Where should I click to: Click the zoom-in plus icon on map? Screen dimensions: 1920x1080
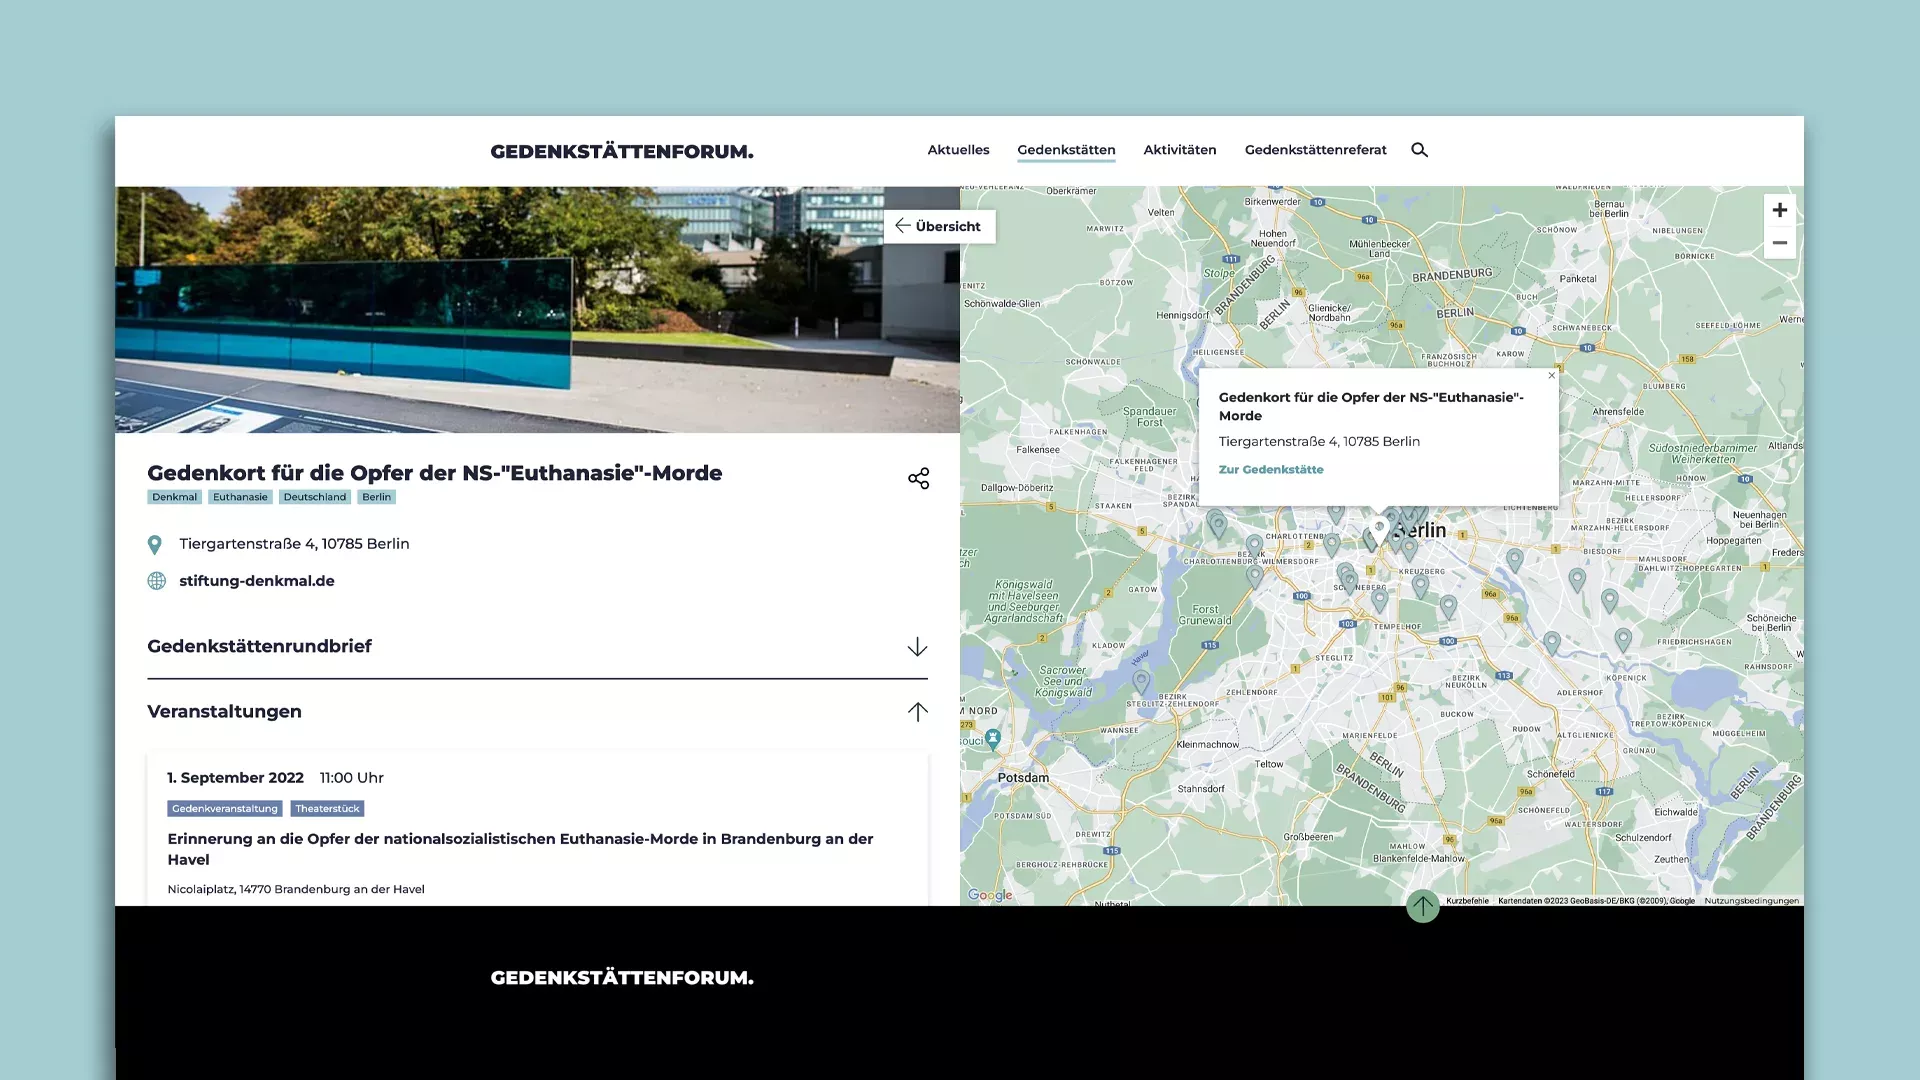(1778, 210)
